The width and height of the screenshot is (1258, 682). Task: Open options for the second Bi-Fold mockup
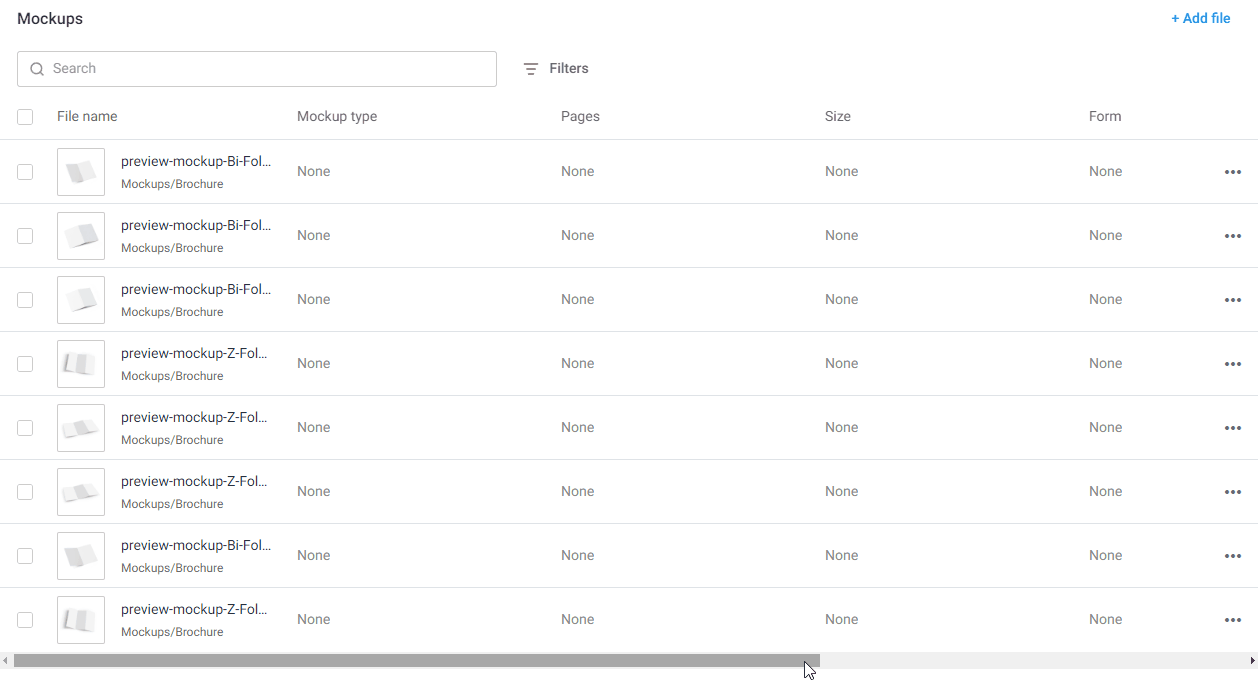click(x=1232, y=236)
